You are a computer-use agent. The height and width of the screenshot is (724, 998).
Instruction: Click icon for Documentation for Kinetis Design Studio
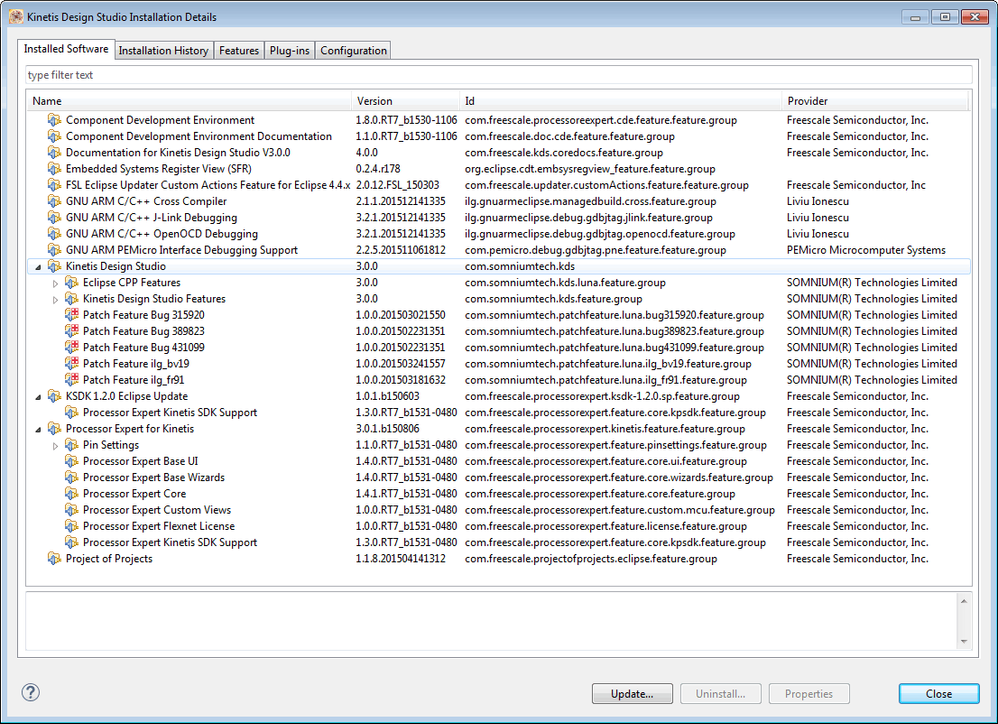55,153
